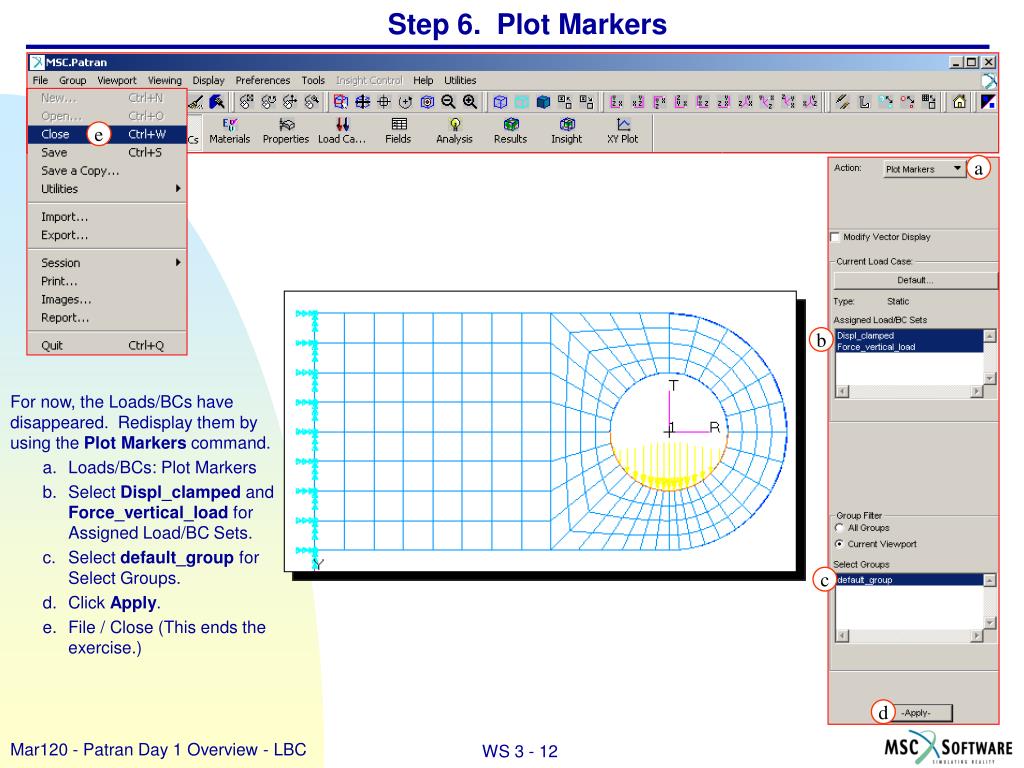
Task: Click up arrow of Select Groups vertical scrollbar
Action: pos(990,581)
